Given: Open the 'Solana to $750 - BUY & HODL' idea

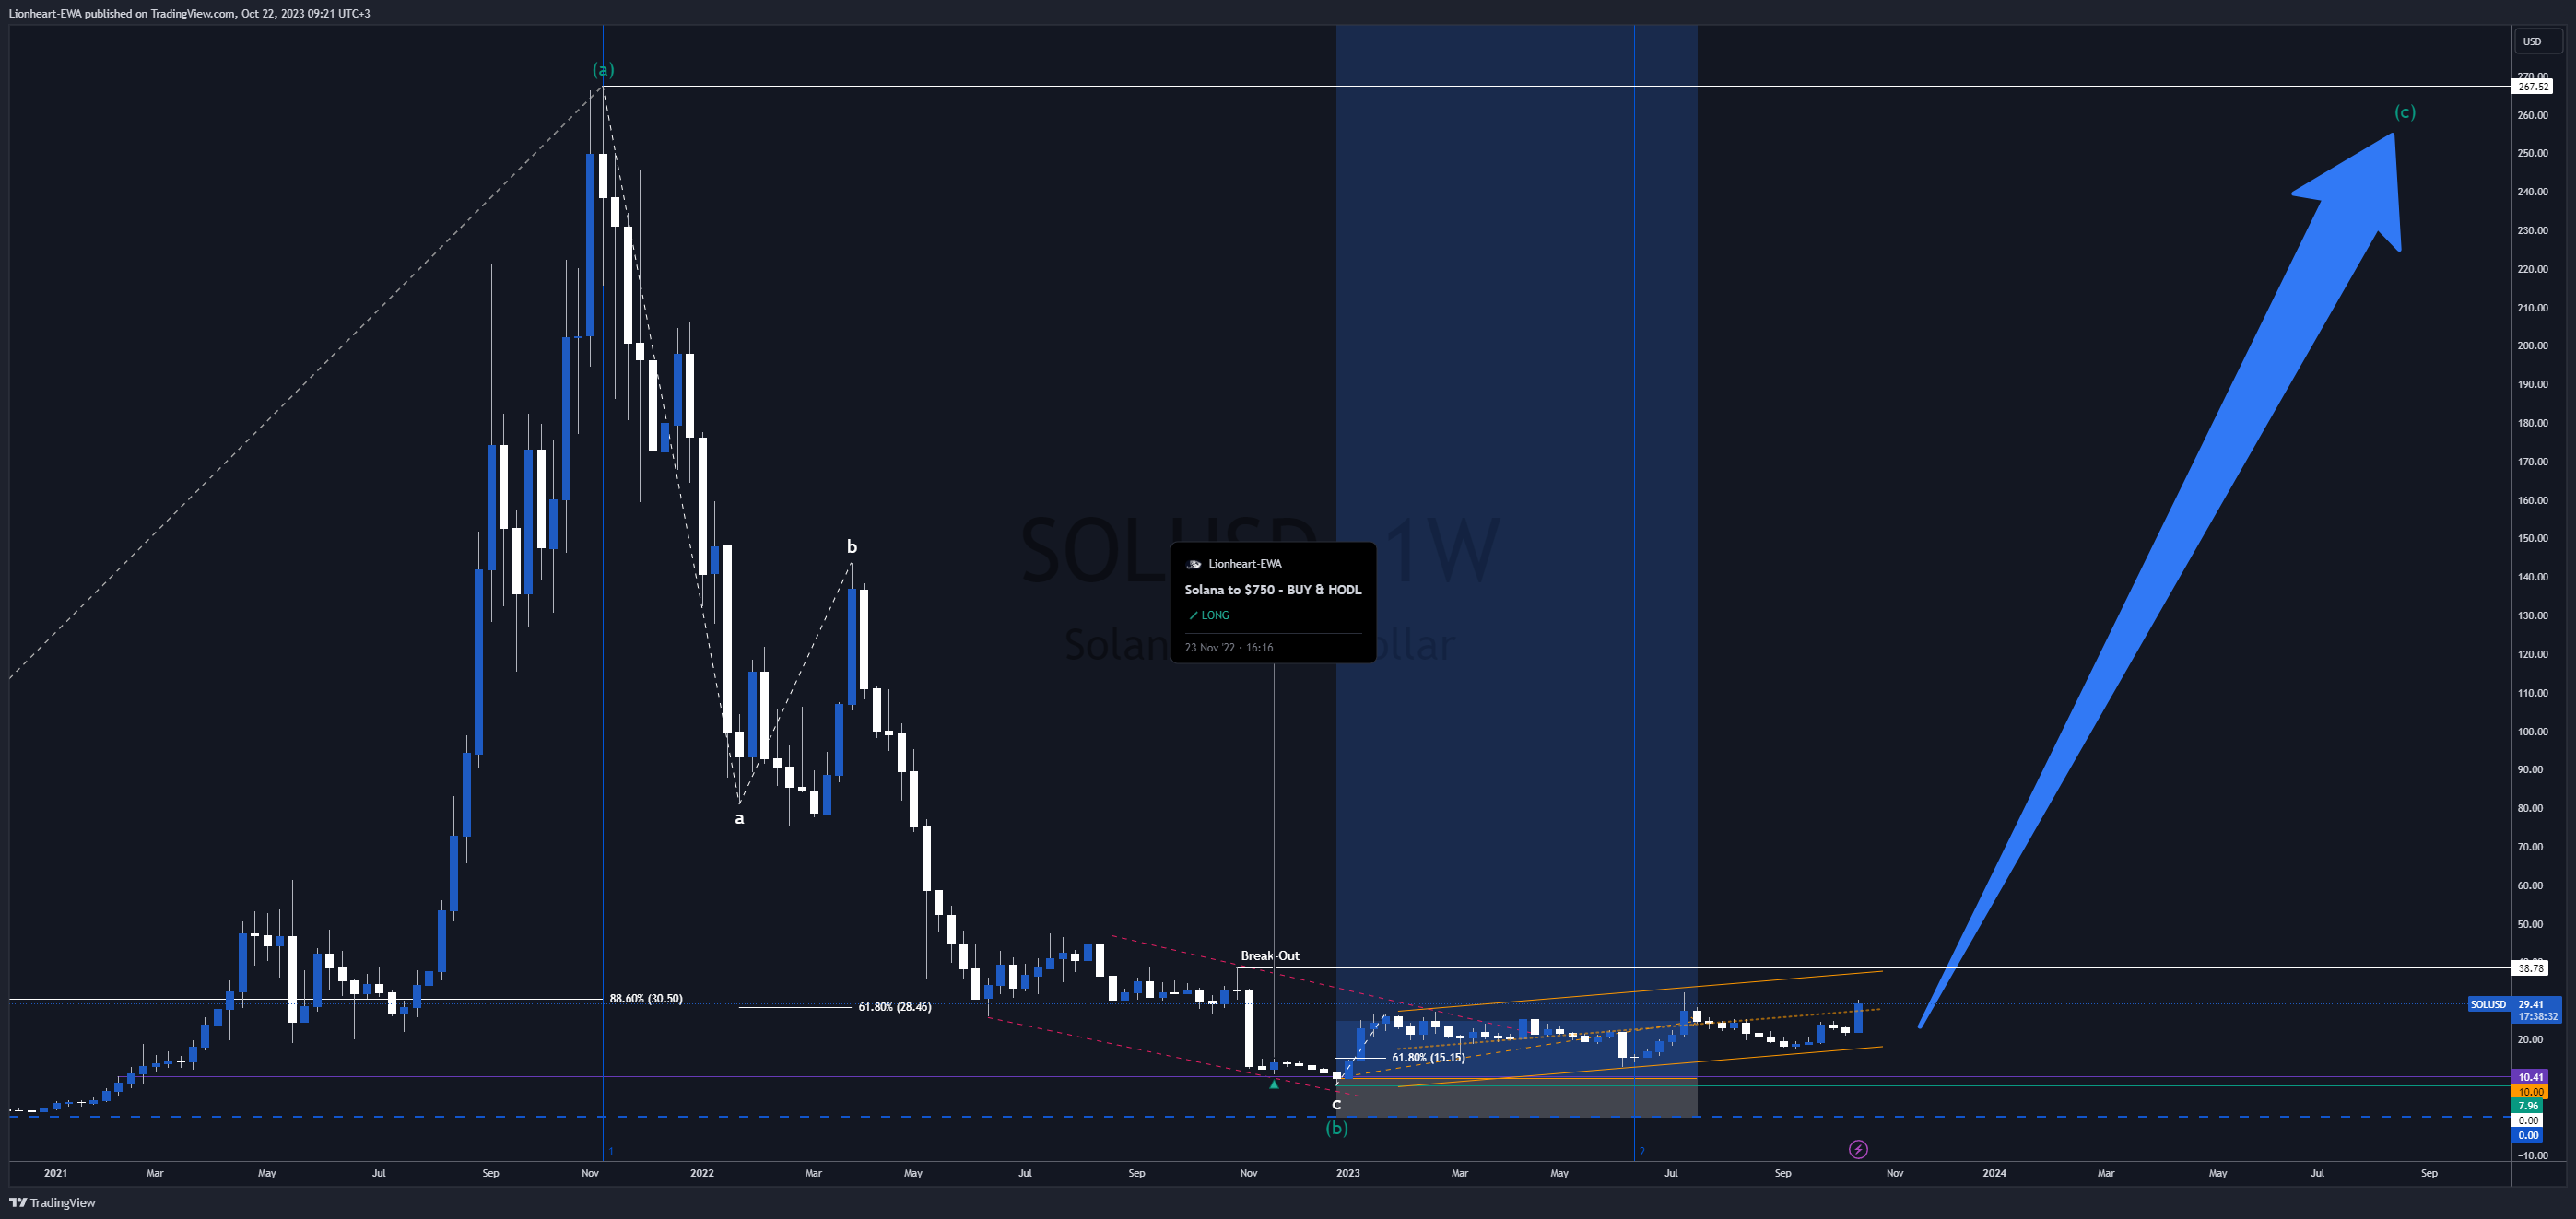Looking at the screenshot, I should (1272, 590).
